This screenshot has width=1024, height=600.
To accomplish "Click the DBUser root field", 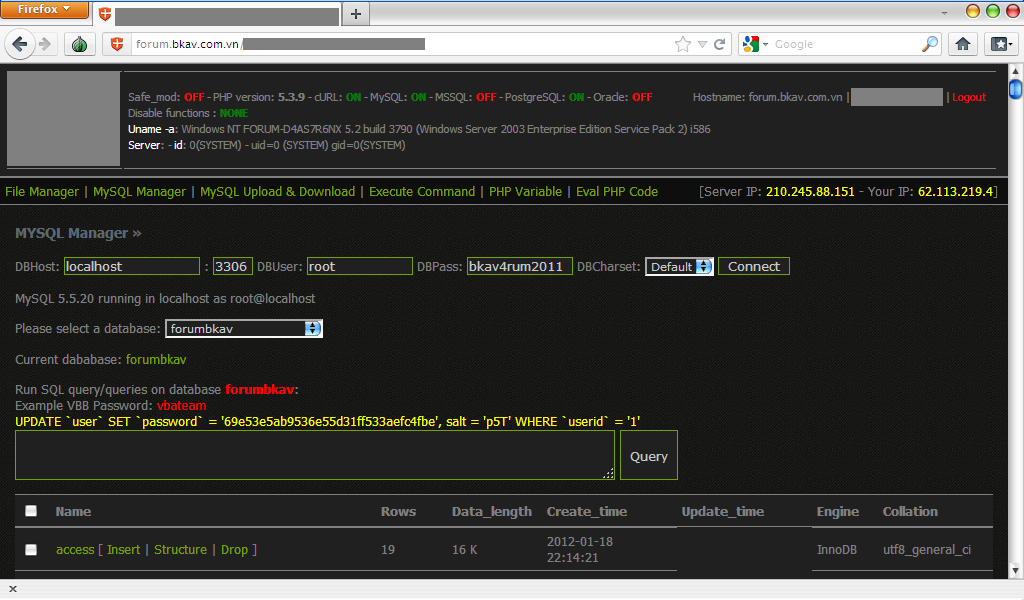I will click(x=360, y=266).
